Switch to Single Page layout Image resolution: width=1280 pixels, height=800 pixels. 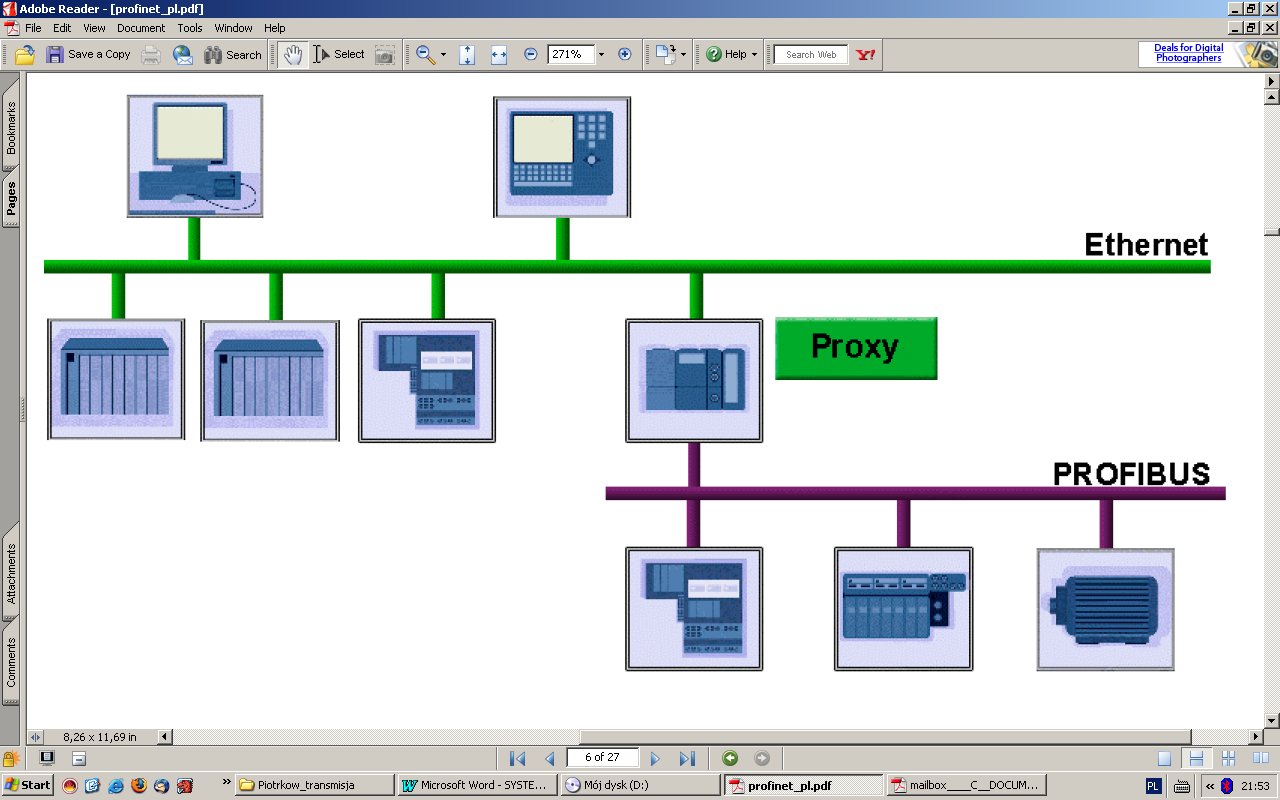tap(1164, 758)
